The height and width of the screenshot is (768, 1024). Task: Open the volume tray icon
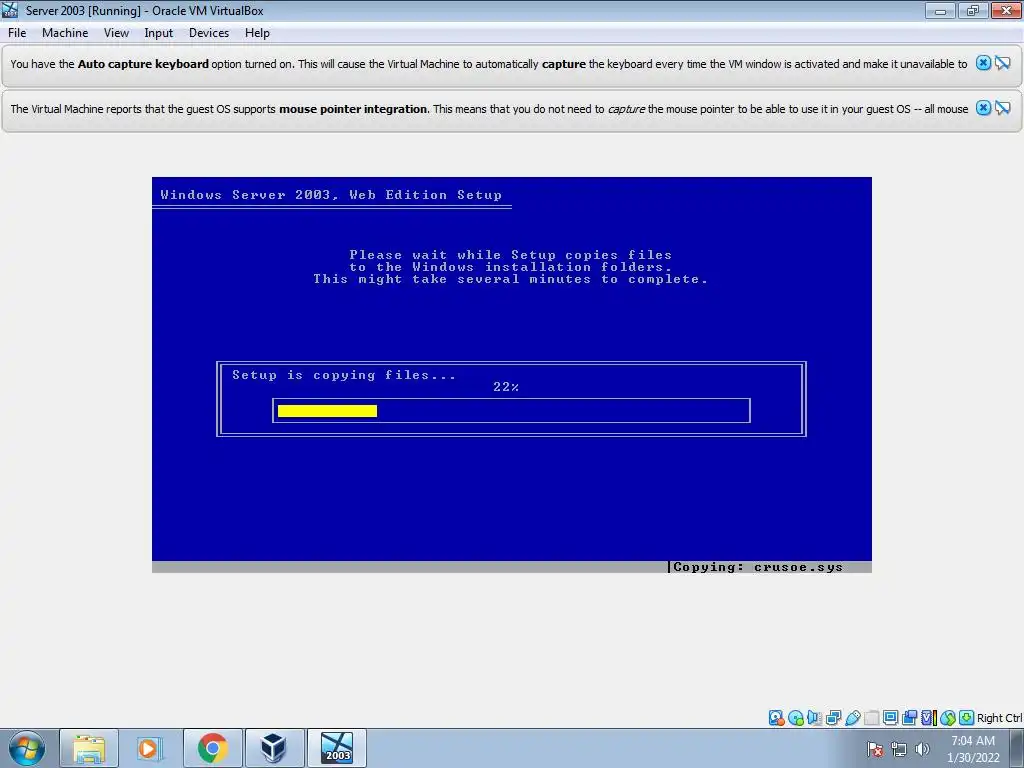tap(922, 749)
